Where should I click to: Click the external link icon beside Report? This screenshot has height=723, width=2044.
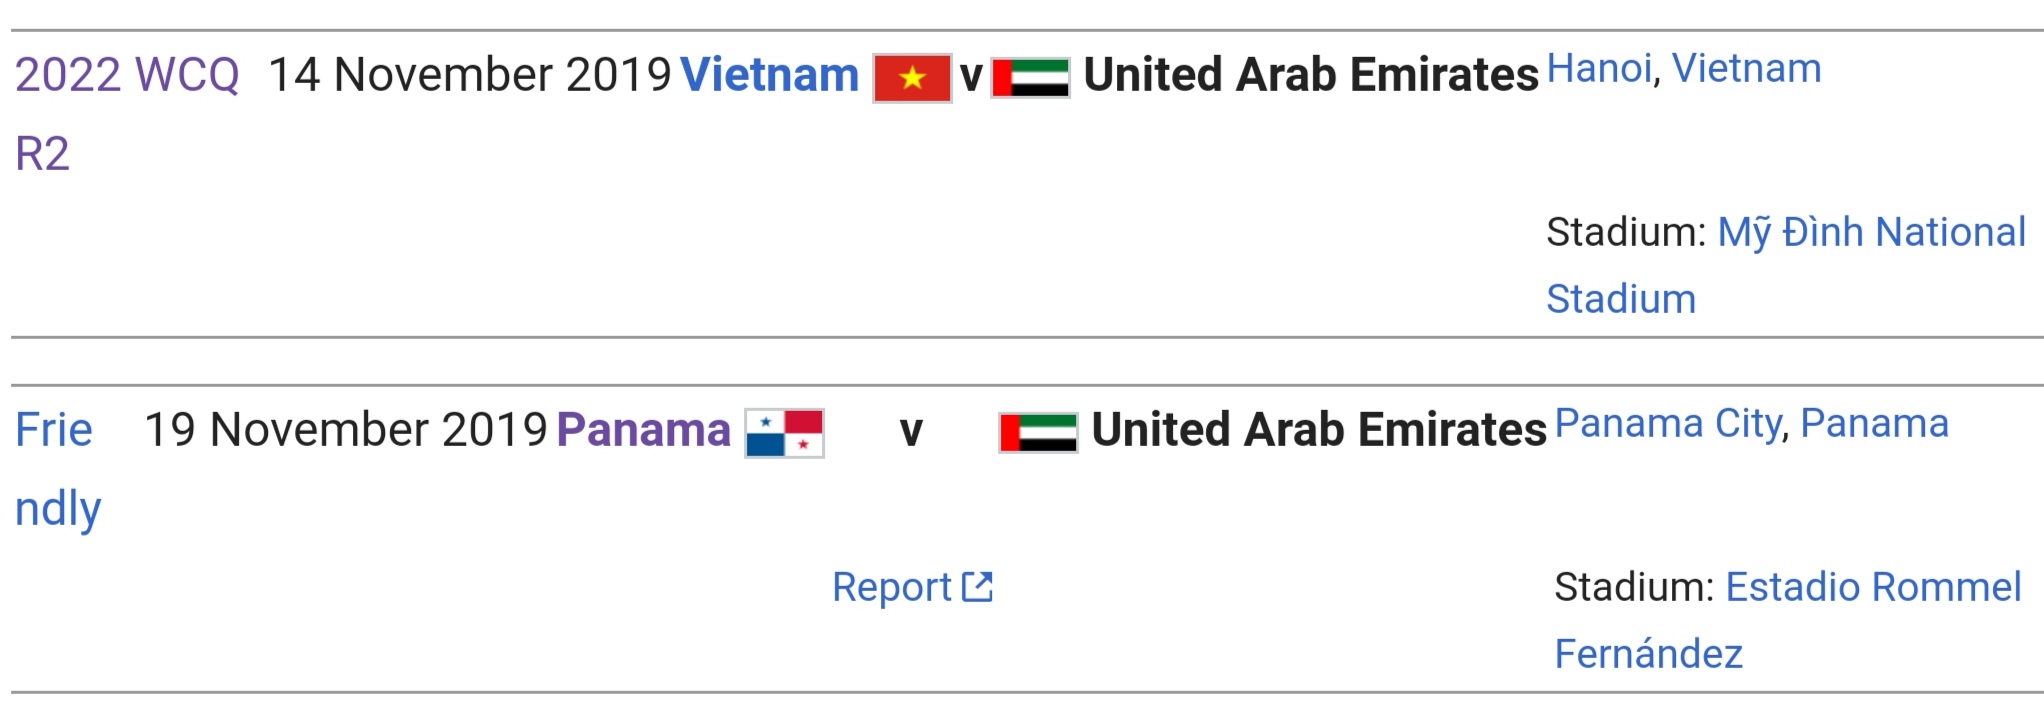pos(978,587)
